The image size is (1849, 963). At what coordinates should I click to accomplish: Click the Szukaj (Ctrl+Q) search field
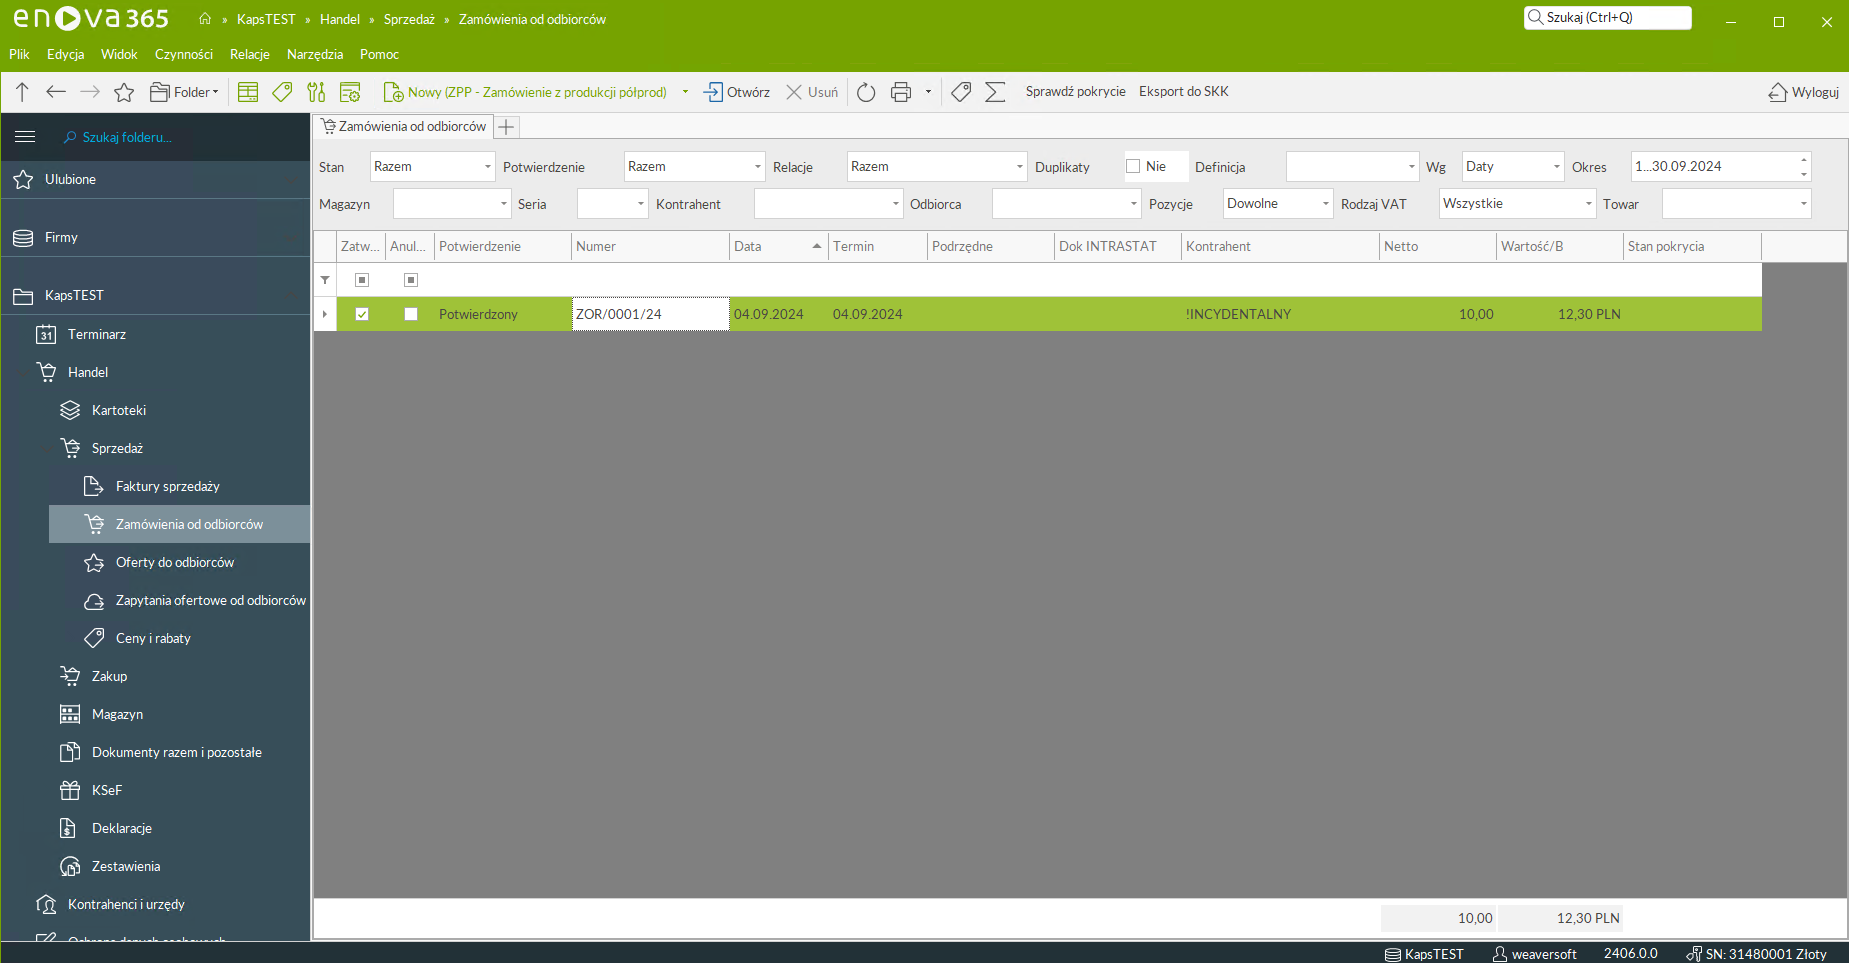pos(1608,18)
